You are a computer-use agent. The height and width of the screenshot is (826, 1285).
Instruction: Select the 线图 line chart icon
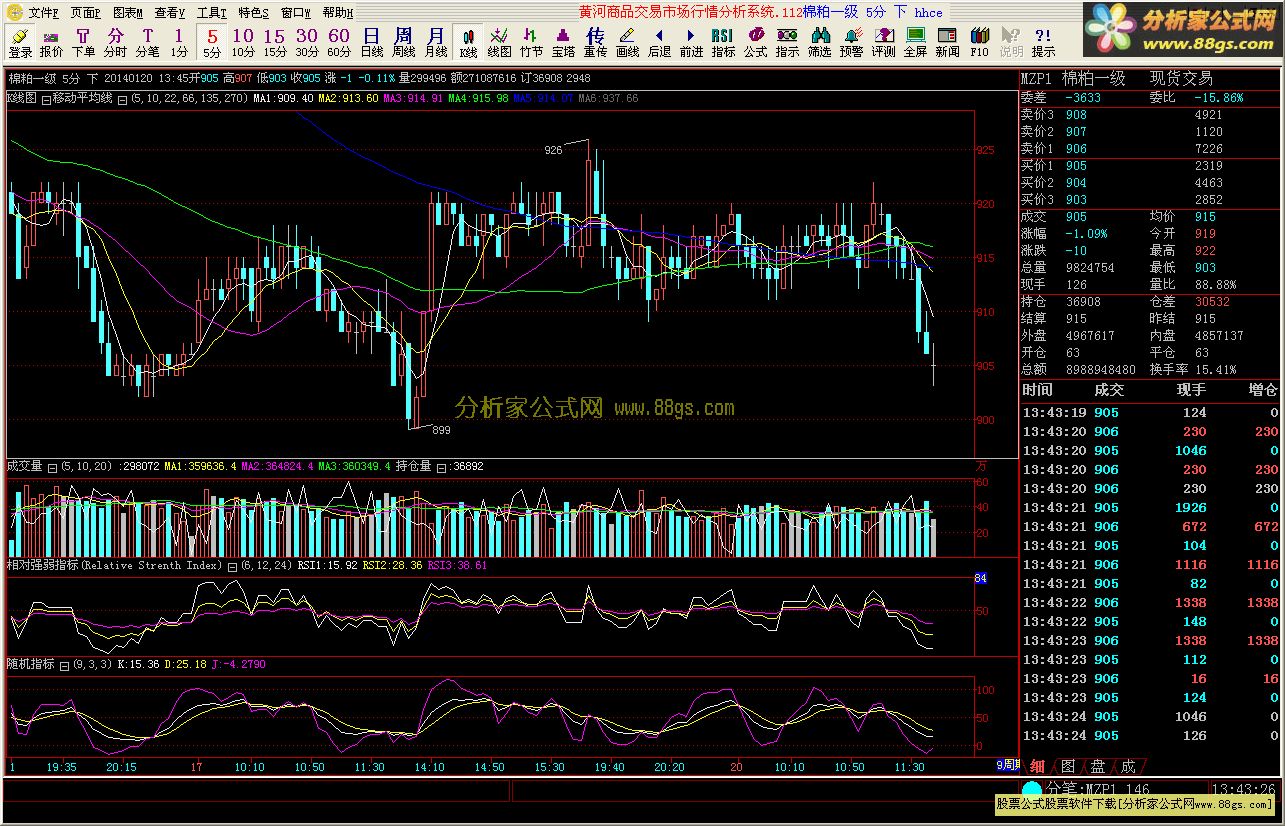coord(499,42)
